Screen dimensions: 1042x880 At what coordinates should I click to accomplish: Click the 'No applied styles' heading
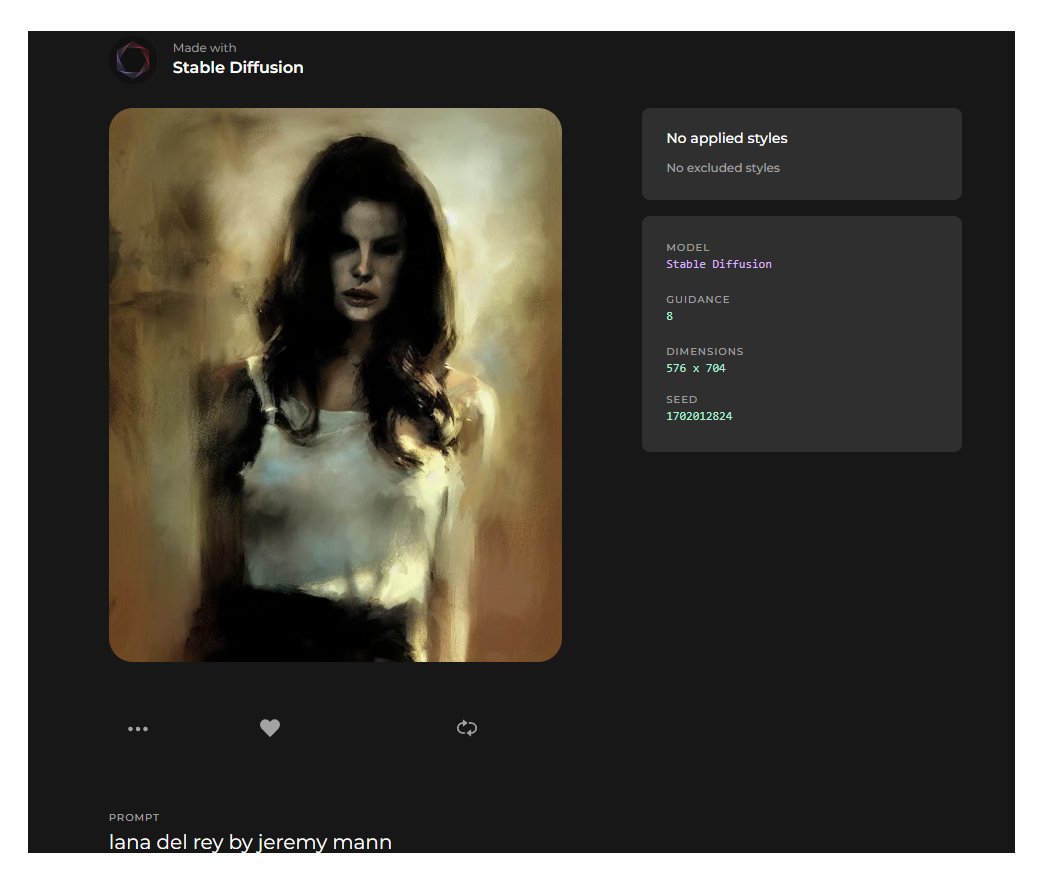coord(726,138)
